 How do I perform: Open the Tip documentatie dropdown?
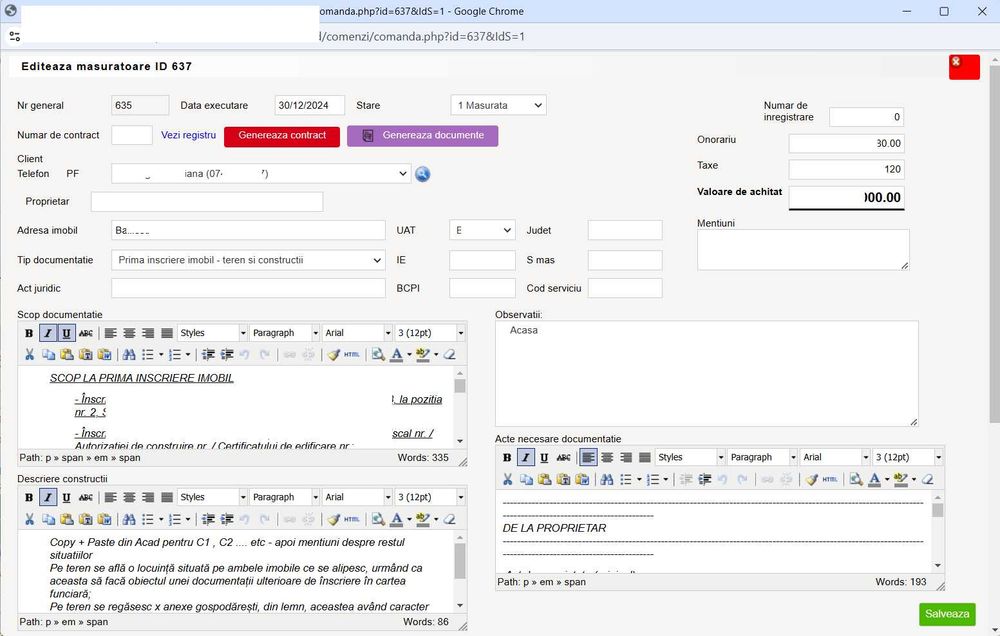[x=248, y=260]
